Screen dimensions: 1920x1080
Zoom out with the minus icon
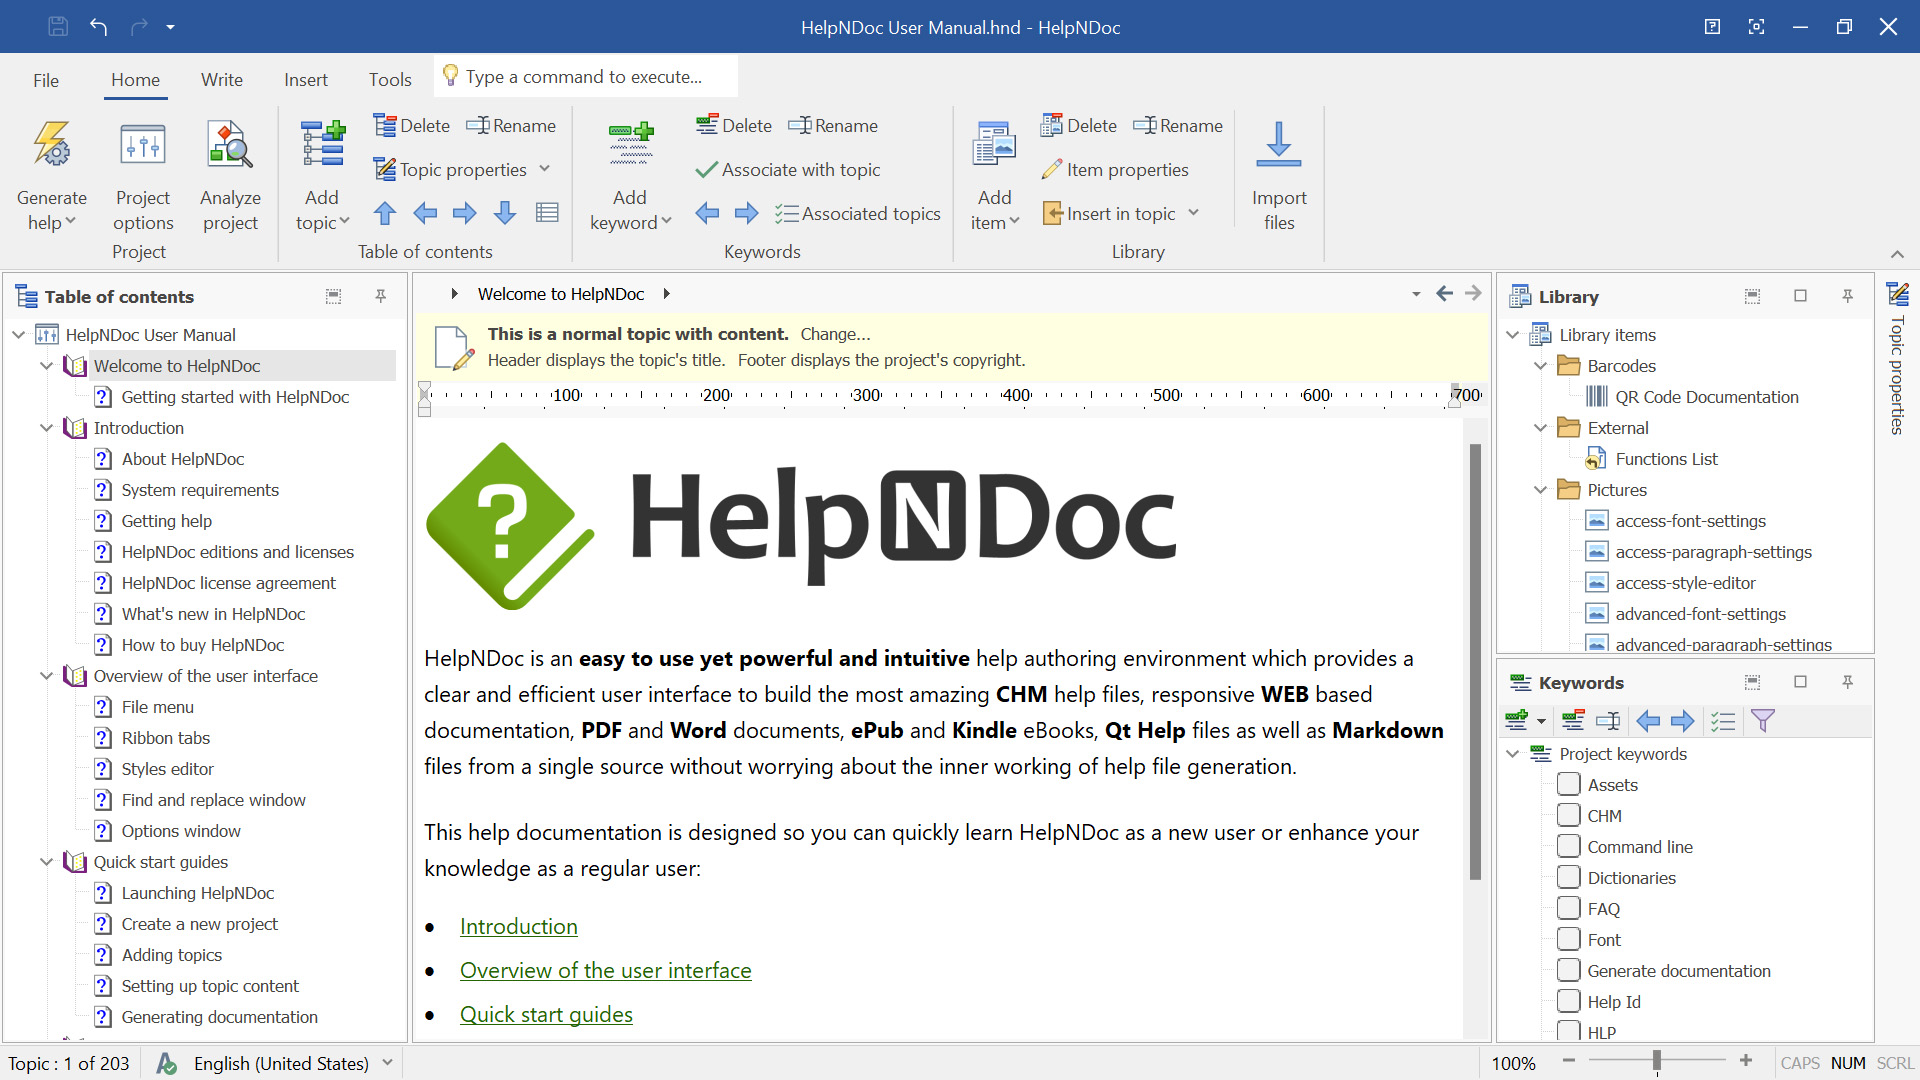1569,1062
